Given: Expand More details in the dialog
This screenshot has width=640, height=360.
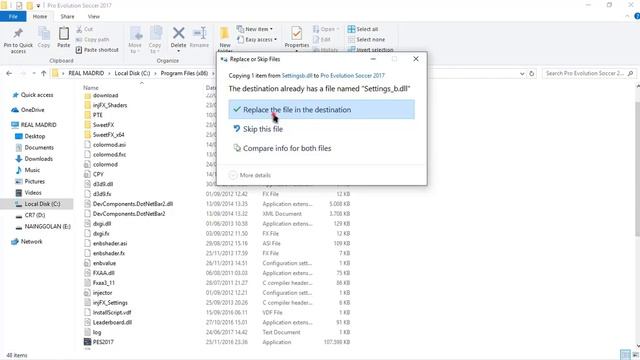Looking at the screenshot, I should click(x=250, y=175).
